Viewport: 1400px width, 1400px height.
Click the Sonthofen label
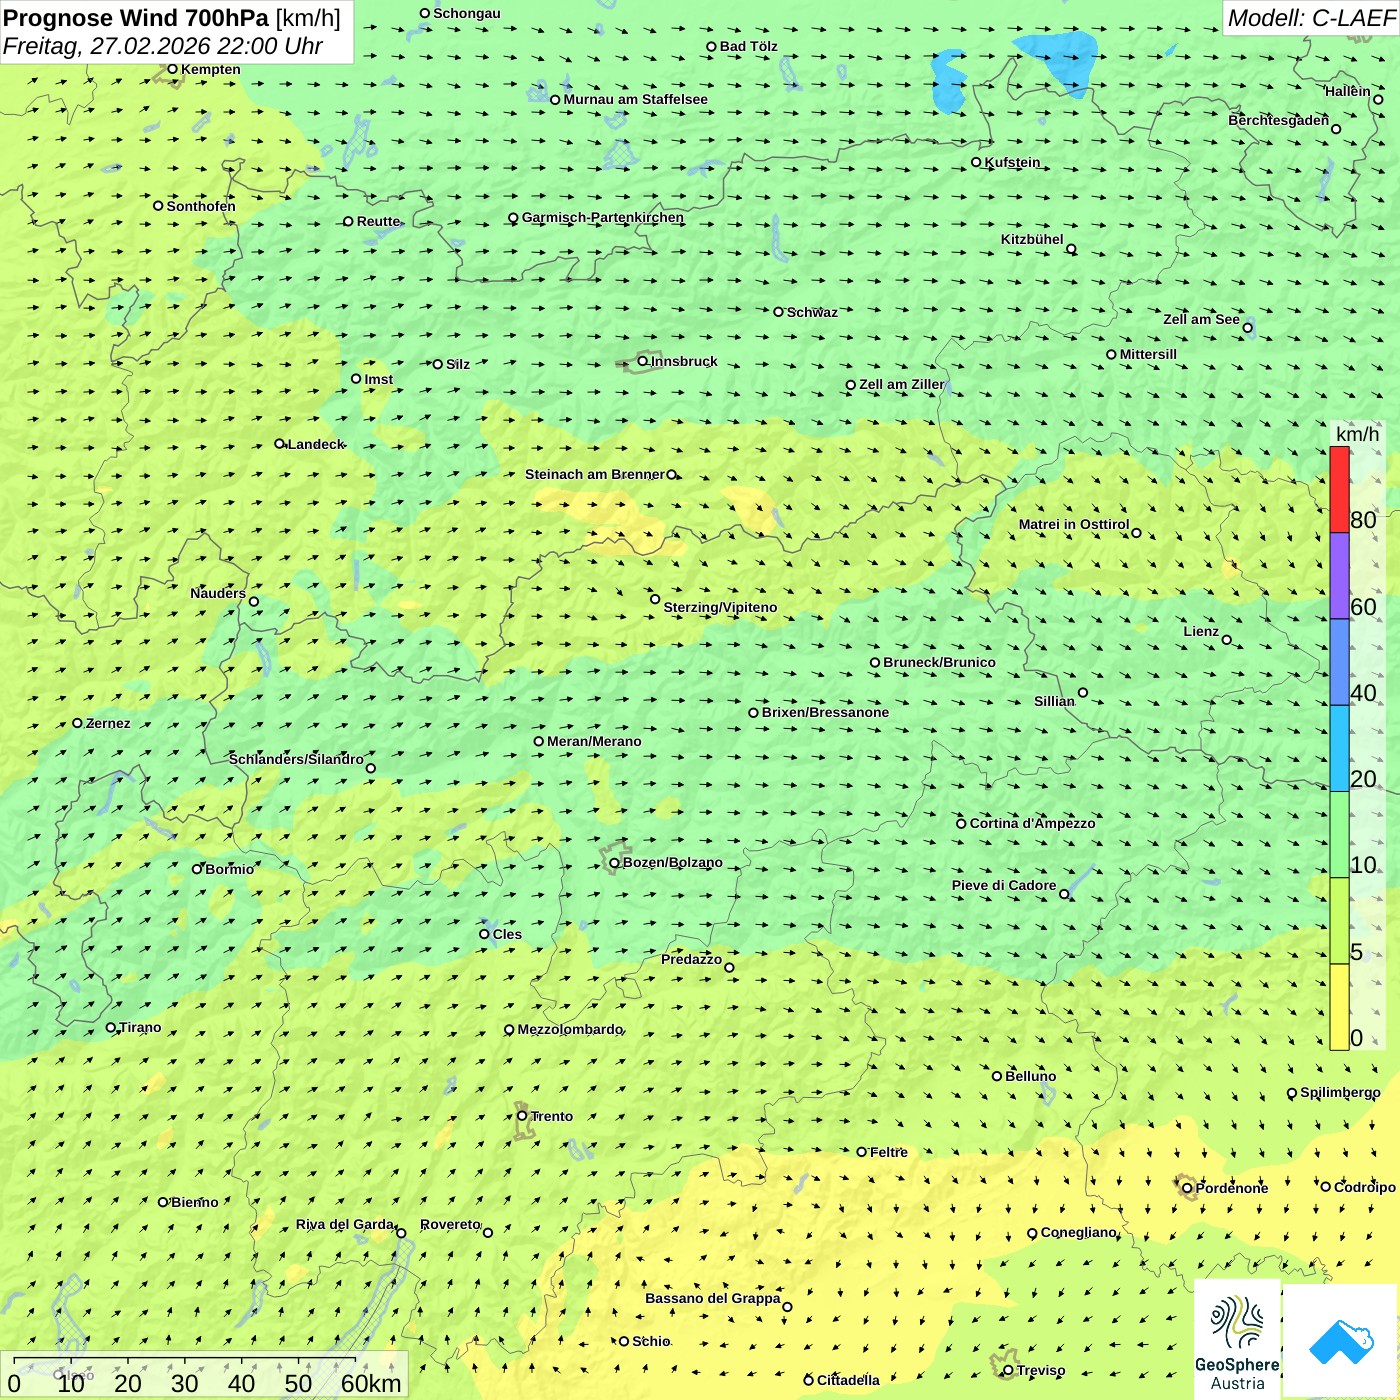click(x=201, y=206)
